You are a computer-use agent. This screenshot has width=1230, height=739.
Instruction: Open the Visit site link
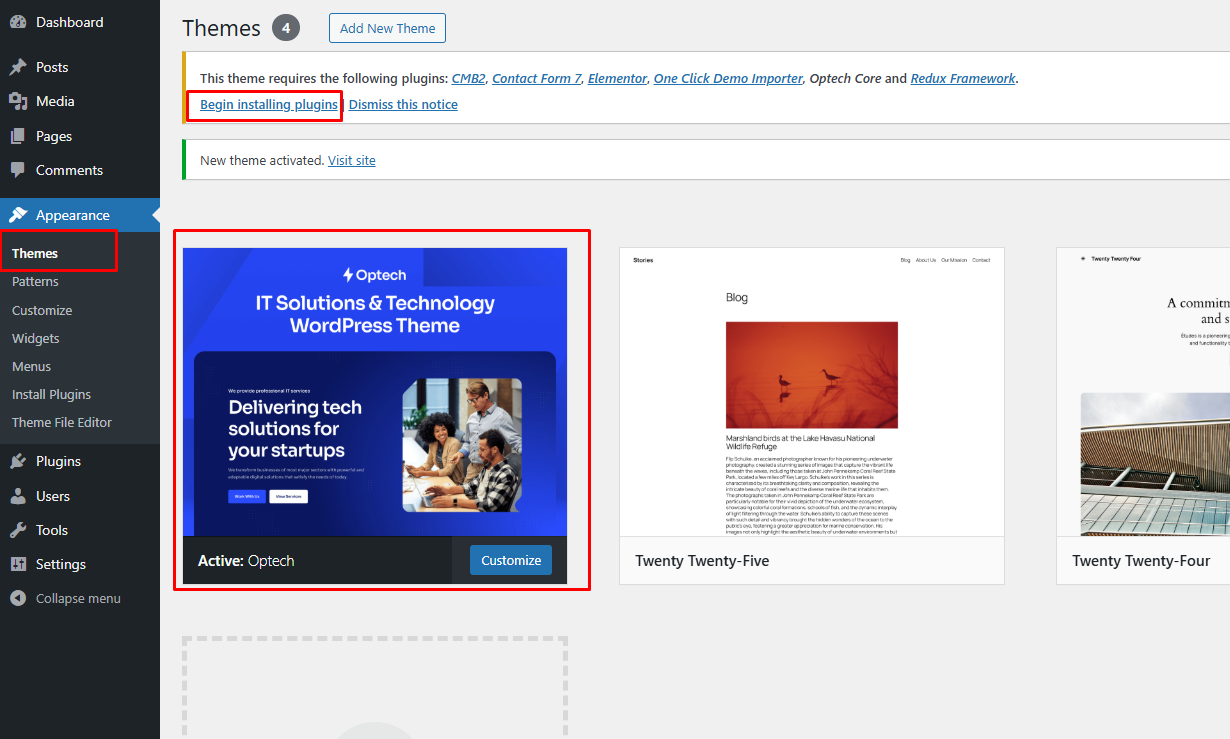352,160
